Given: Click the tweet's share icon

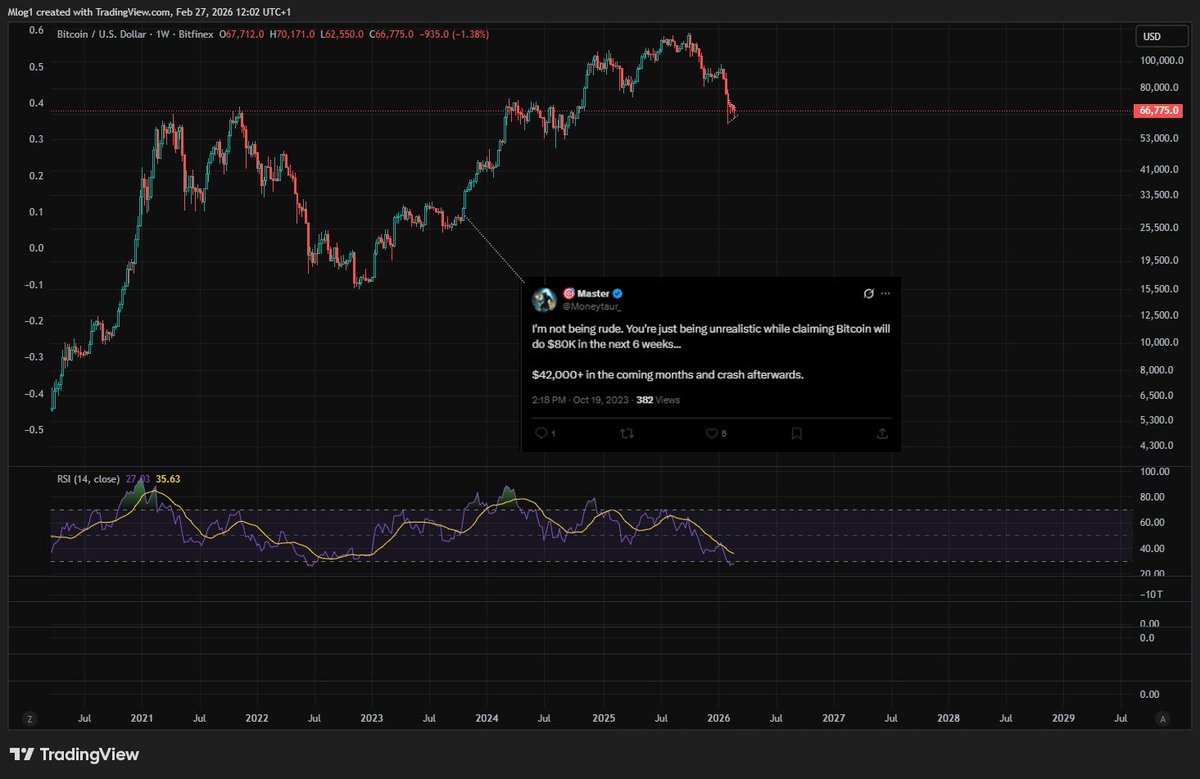Looking at the screenshot, I should point(882,433).
